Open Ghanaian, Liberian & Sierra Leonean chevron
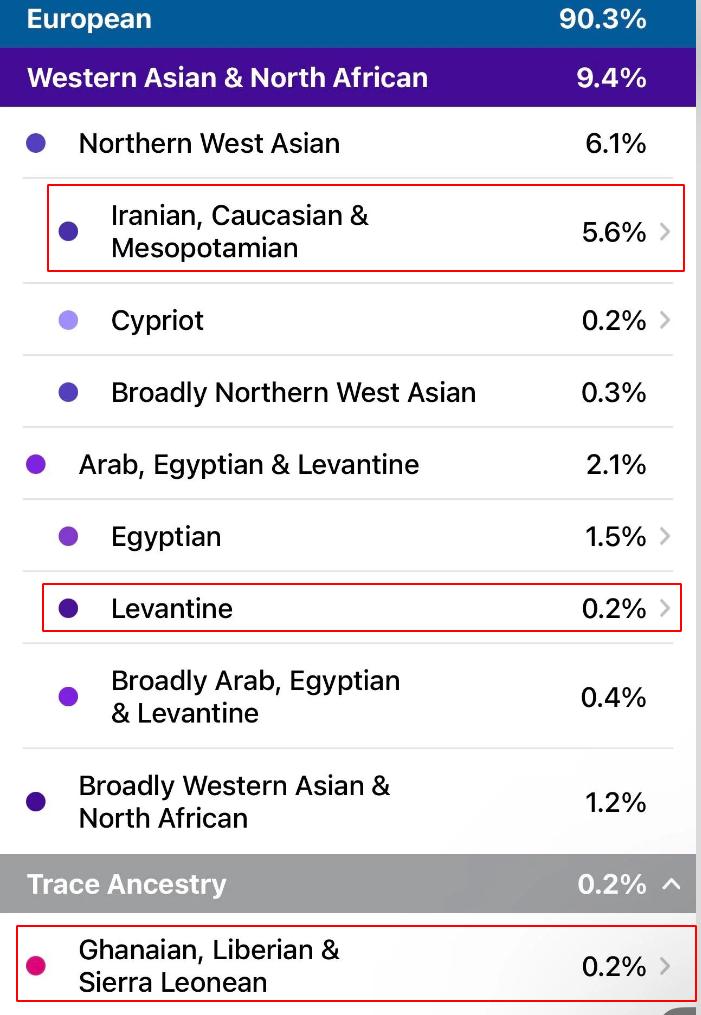This screenshot has width=701, height=1015. (x=666, y=966)
